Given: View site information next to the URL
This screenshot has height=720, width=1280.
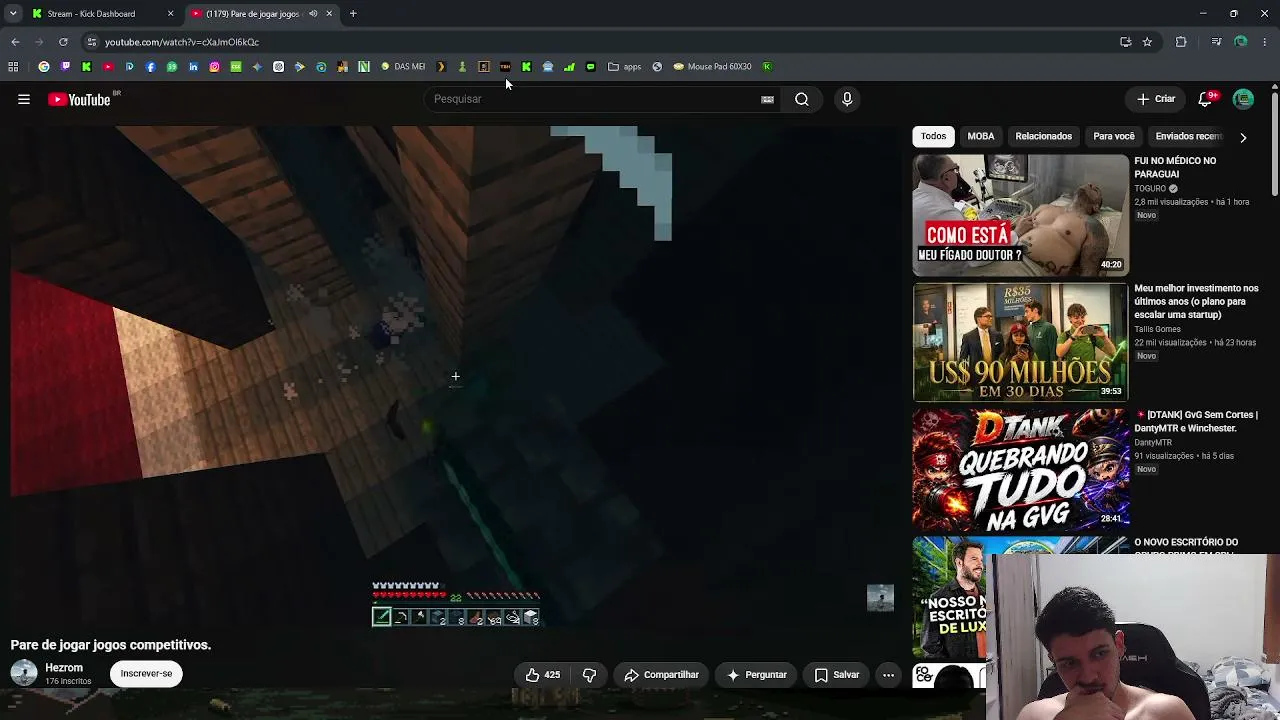Looking at the screenshot, I should 91,42.
